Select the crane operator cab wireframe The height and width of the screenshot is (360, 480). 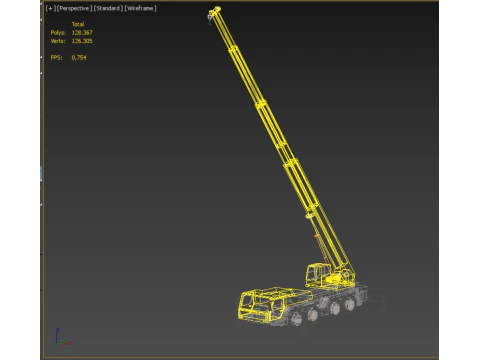318,275
